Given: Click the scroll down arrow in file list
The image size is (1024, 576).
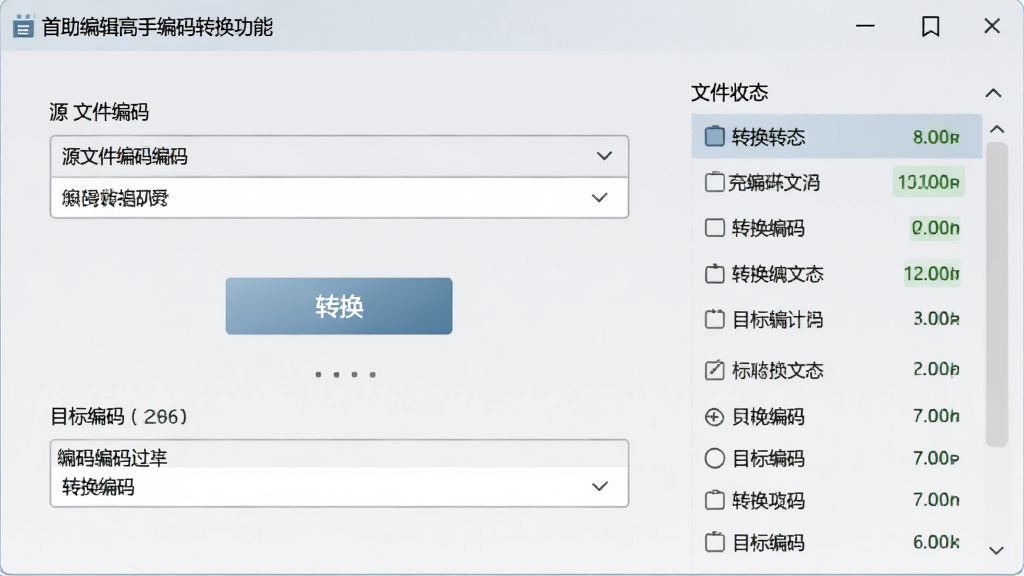Looking at the screenshot, I should coord(997,551).
